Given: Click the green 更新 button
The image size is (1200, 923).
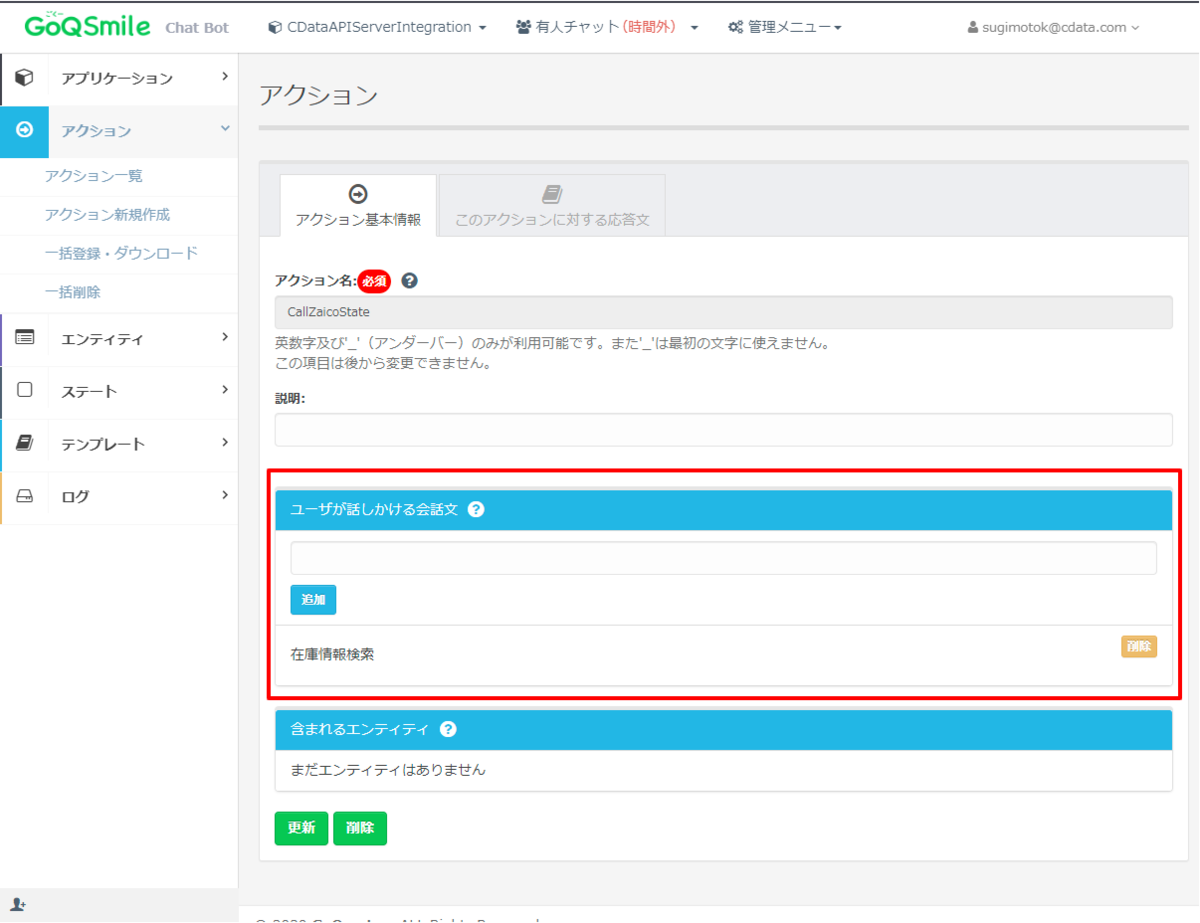Looking at the screenshot, I should tap(301, 828).
